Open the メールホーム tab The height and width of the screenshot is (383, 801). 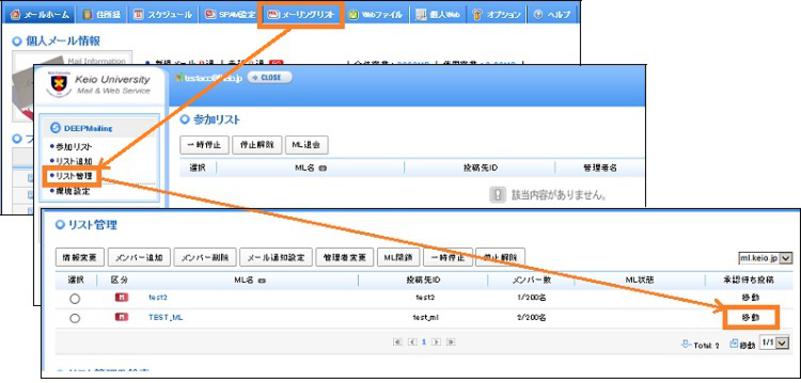point(39,14)
